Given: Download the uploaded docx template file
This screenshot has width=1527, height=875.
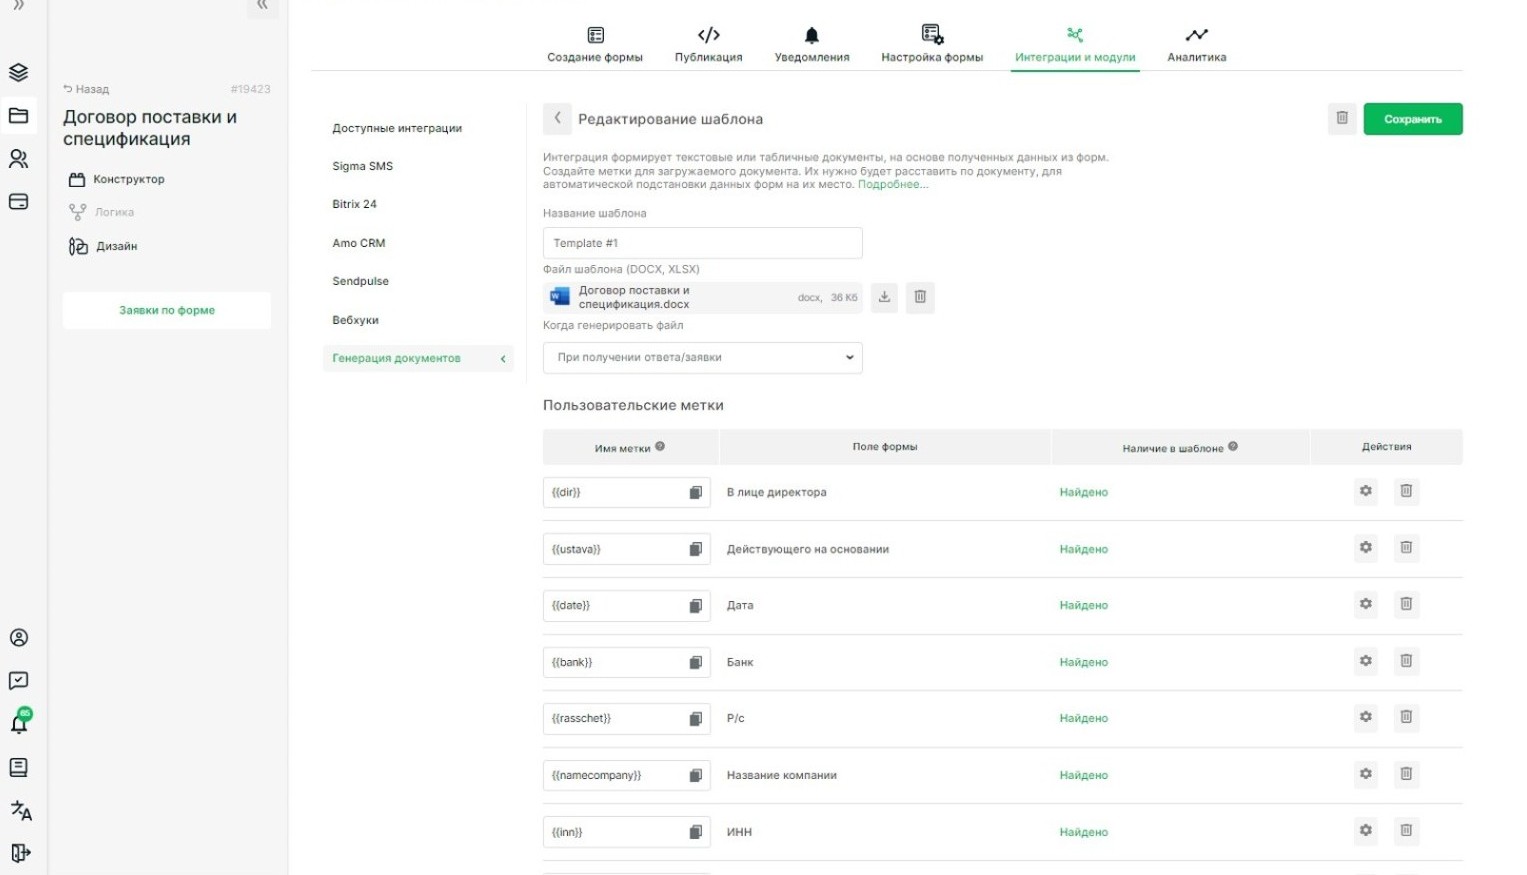Looking at the screenshot, I should pos(884,297).
